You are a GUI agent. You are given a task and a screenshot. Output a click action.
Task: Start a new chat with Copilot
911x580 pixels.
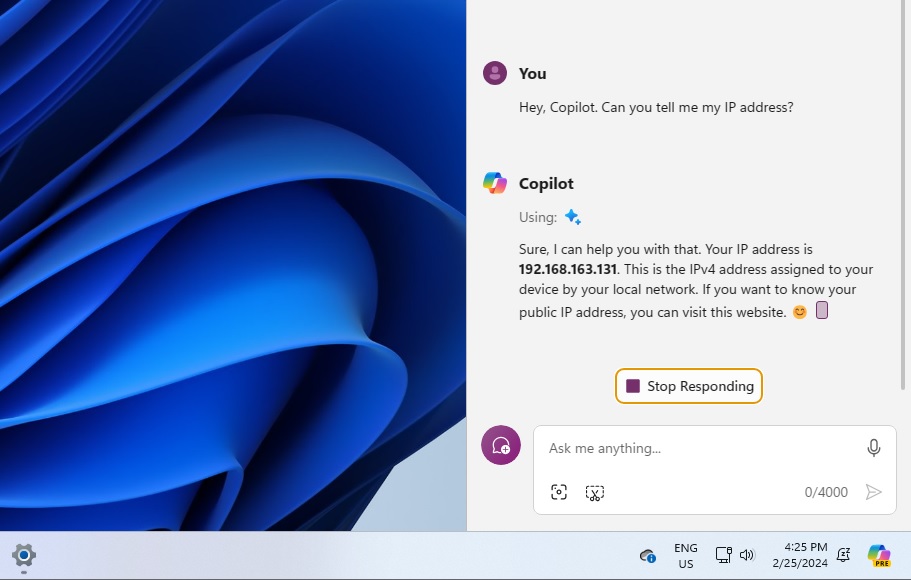coord(501,445)
